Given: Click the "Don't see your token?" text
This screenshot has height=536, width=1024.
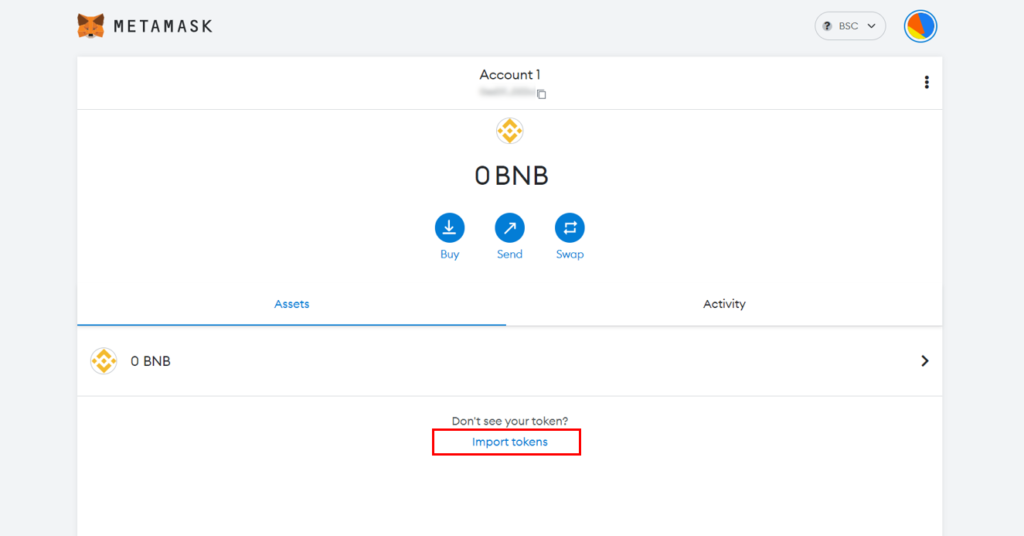Looking at the screenshot, I should (x=509, y=421).
